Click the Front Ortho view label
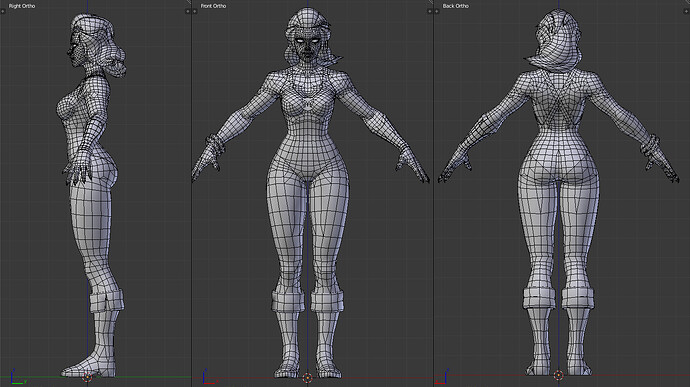 (213, 6)
